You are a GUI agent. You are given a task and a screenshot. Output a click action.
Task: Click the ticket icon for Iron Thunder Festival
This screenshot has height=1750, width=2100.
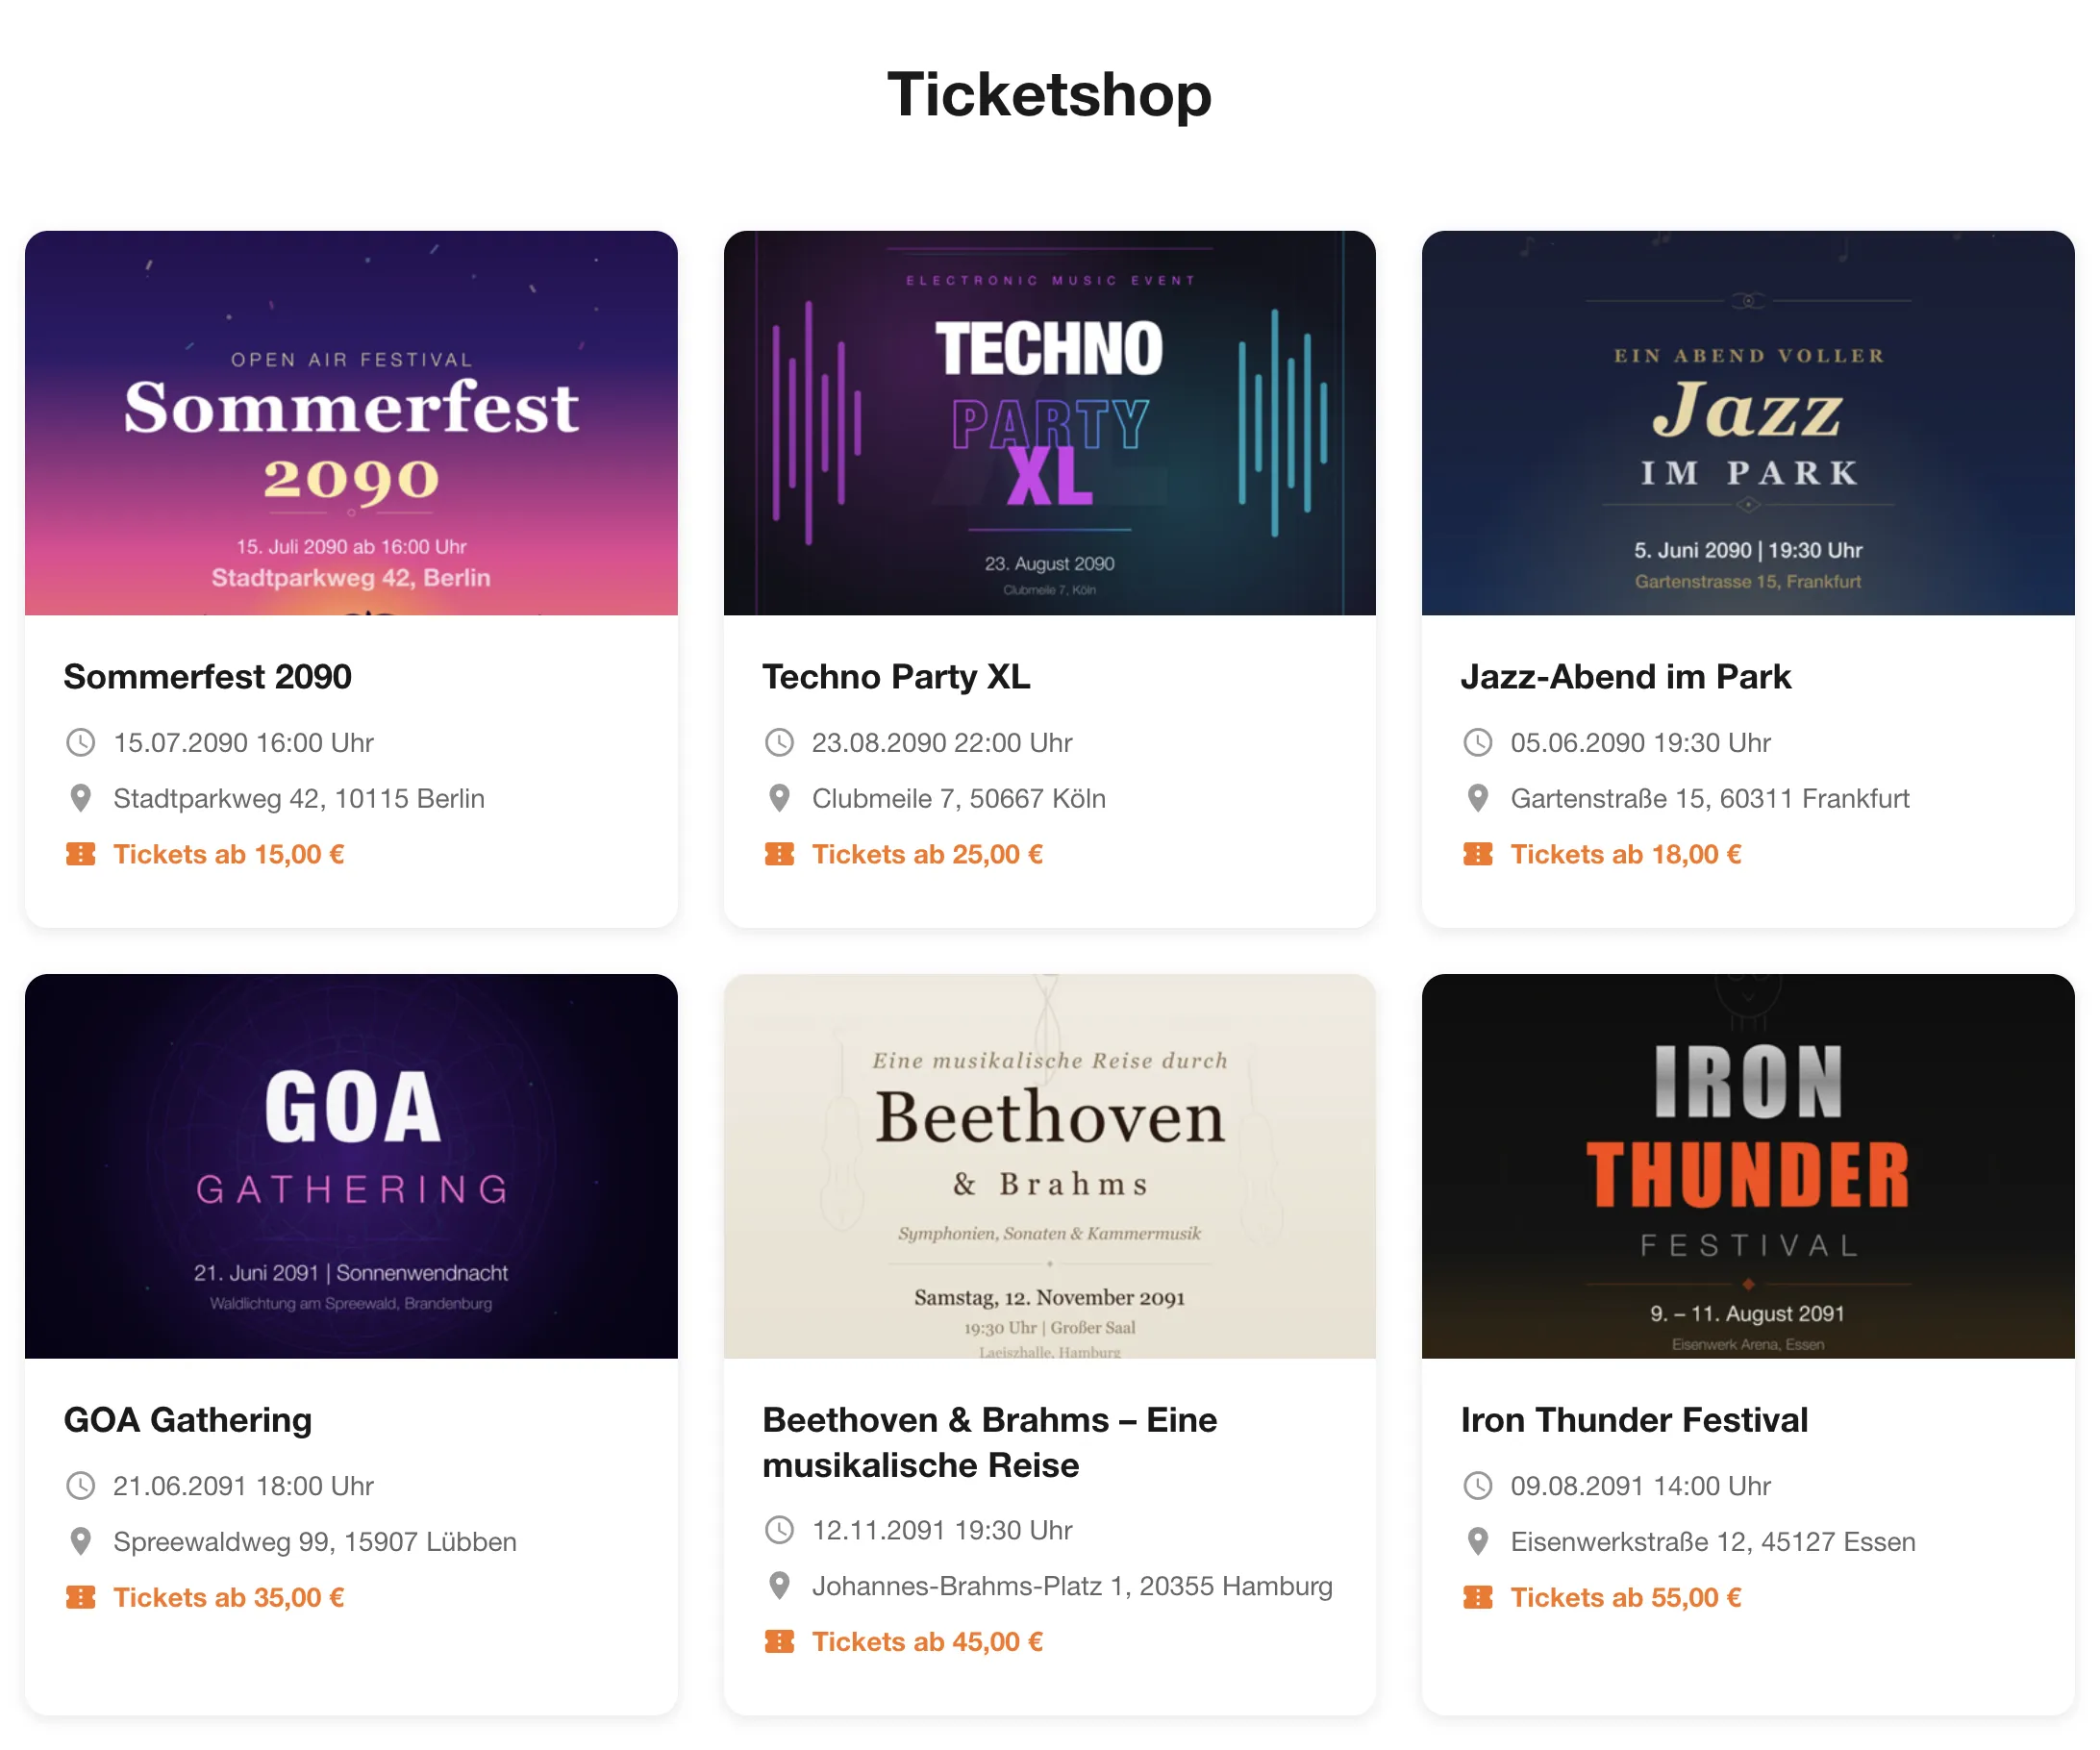(x=1478, y=1598)
